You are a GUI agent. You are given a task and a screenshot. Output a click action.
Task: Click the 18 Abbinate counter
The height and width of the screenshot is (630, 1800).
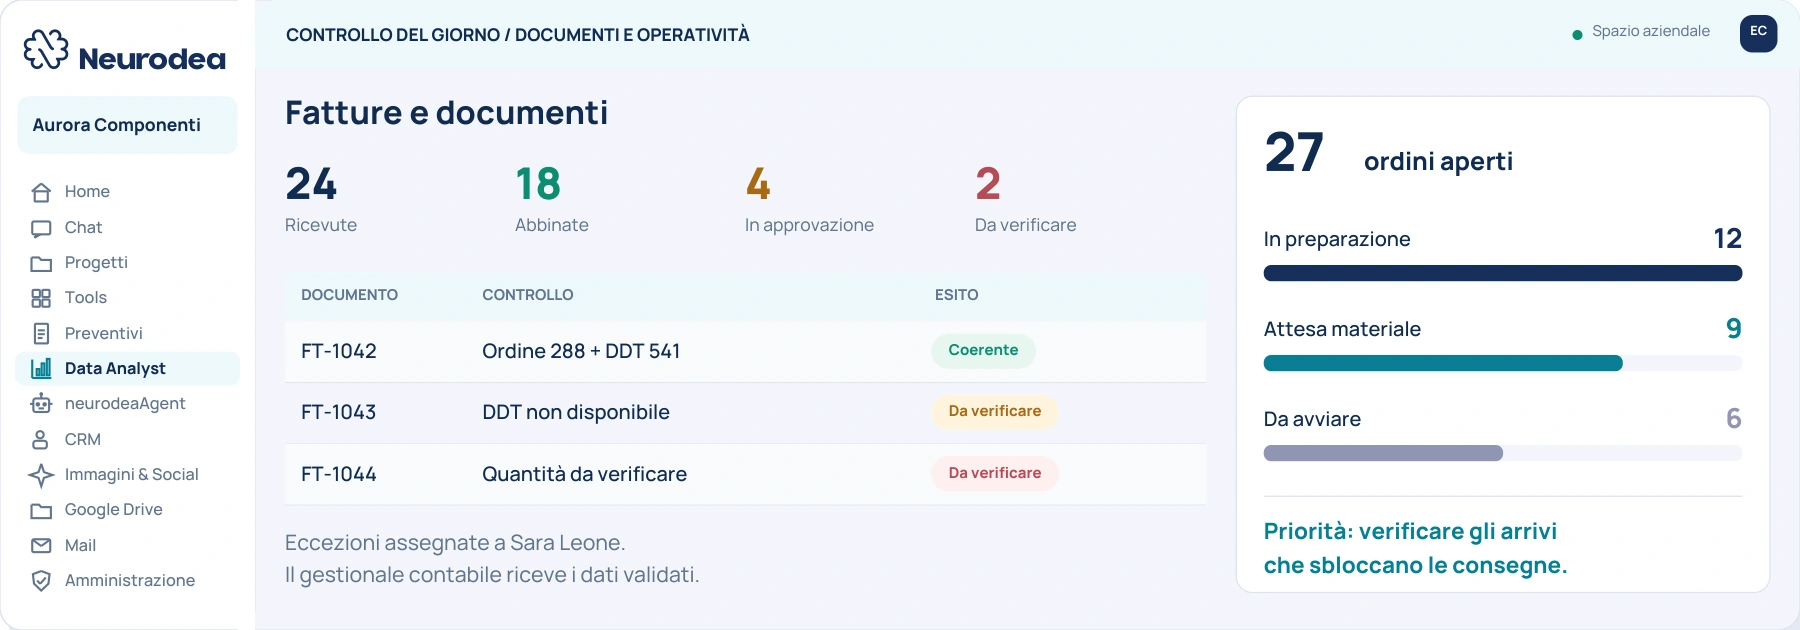pyautogui.click(x=552, y=199)
